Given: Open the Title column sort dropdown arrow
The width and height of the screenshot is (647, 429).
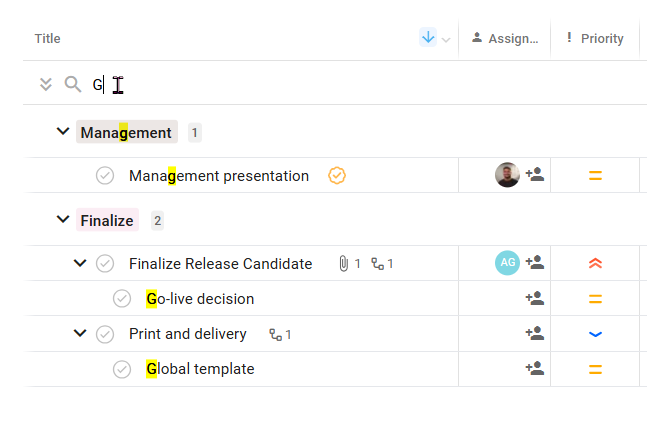Looking at the screenshot, I should [x=446, y=39].
